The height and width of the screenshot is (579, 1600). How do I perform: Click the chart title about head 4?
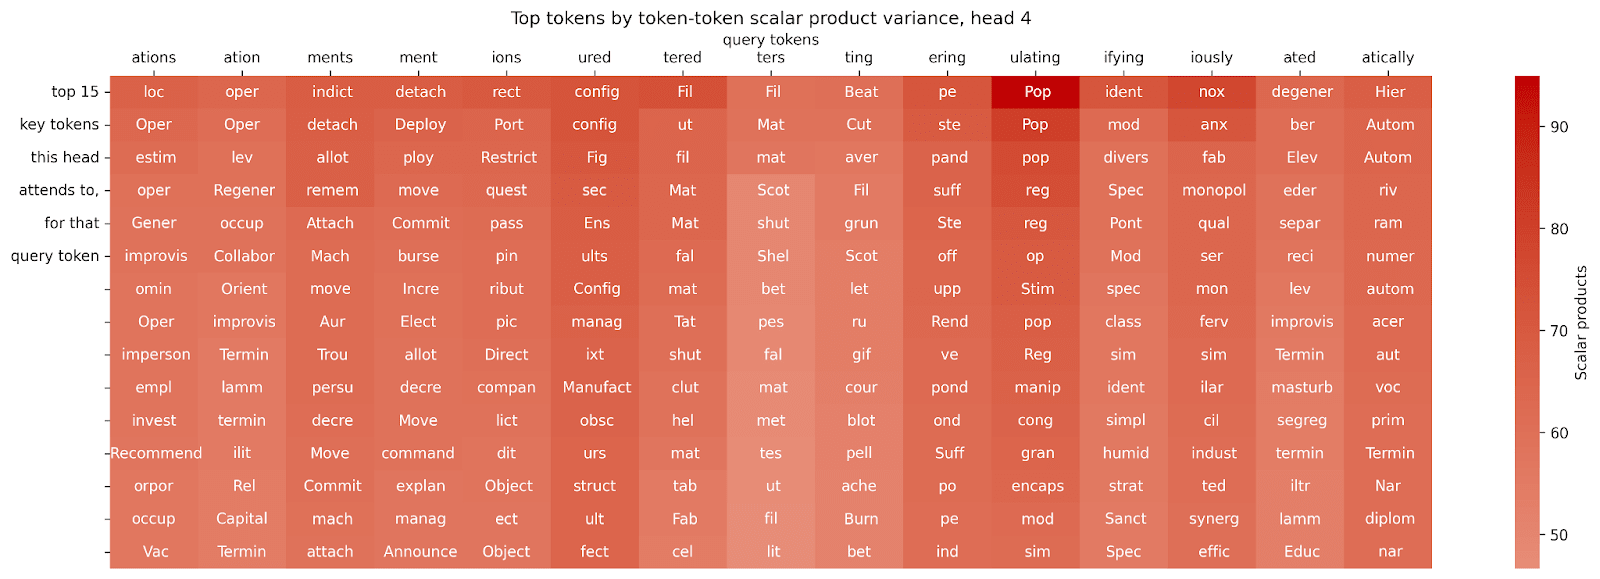pyautogui.click(x=770, y=18)
